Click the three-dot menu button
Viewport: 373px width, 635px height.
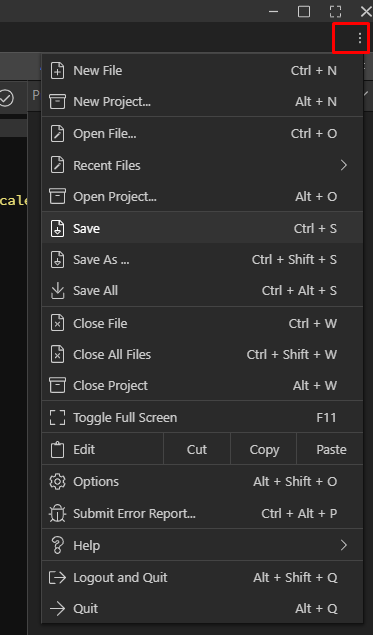(x=360, y=38)
